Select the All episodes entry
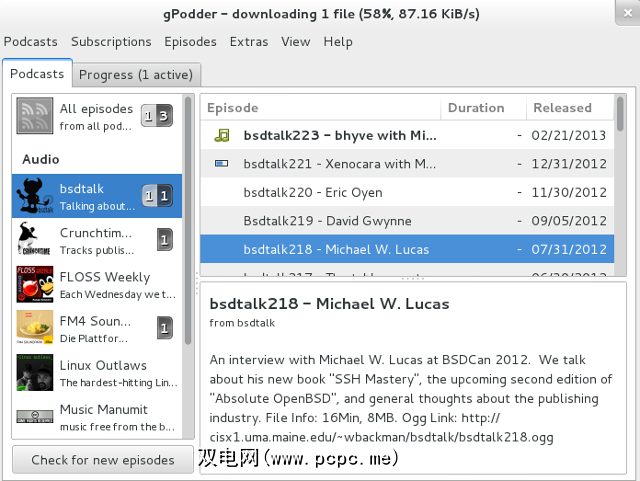The image size is (640, 481). (x=97, y=116)
